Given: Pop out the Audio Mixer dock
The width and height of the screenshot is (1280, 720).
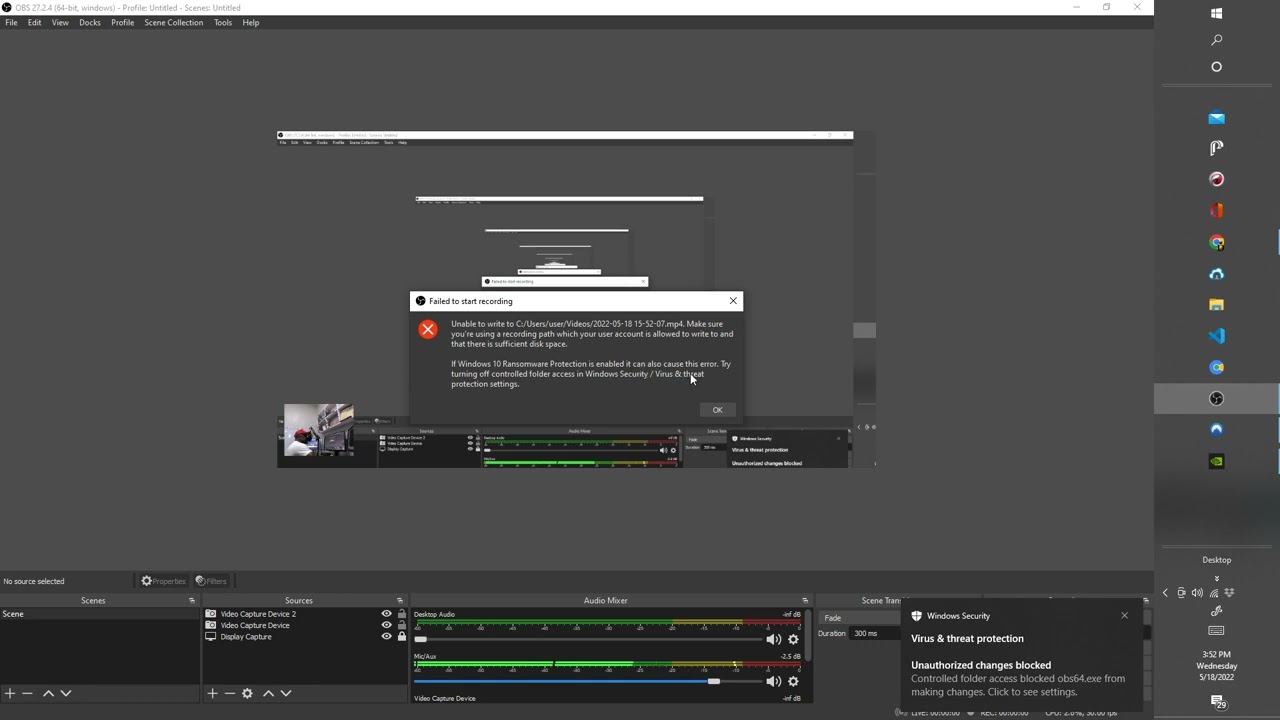Looking at the screenshot, I should (x=805, y=601).
